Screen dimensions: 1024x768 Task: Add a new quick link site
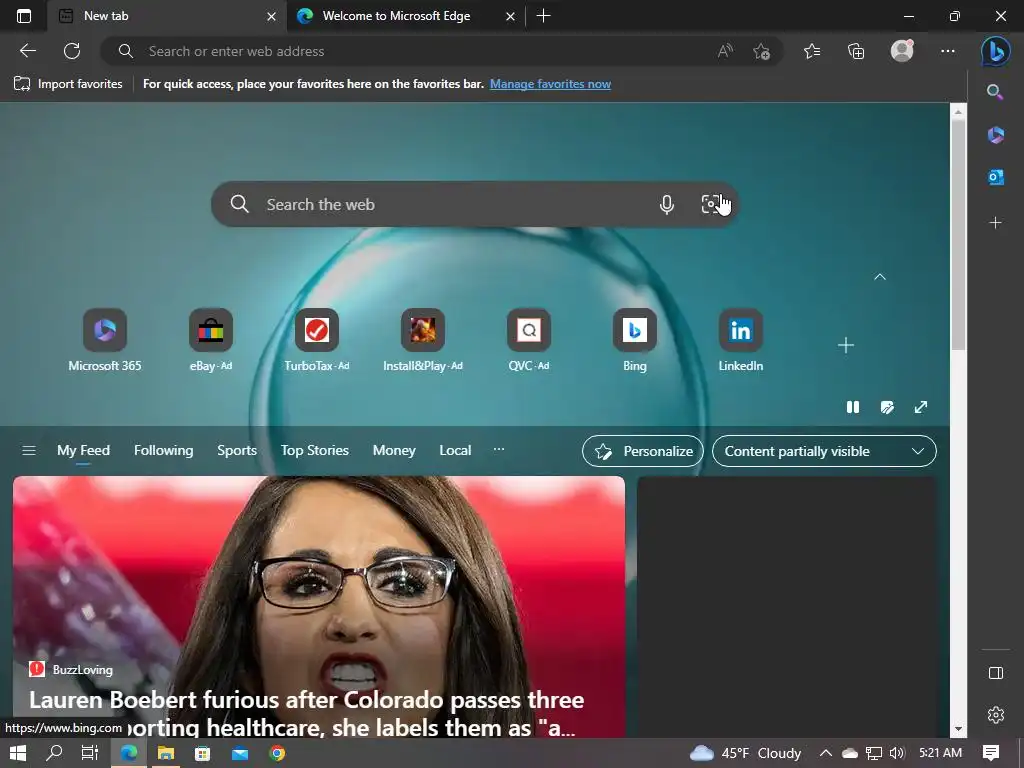pos(846,345)
